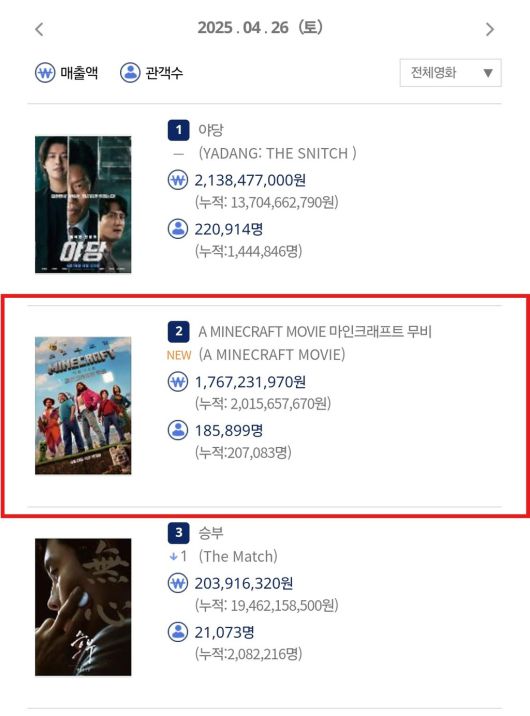
Task: Click the rank 2 badge
Action: [178, 331]
